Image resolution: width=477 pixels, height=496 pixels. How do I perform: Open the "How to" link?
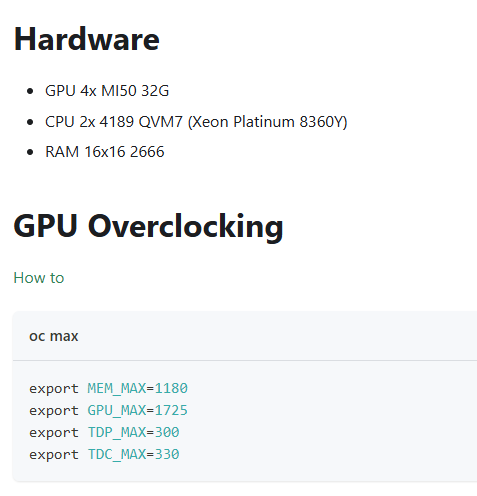point(39,278)
